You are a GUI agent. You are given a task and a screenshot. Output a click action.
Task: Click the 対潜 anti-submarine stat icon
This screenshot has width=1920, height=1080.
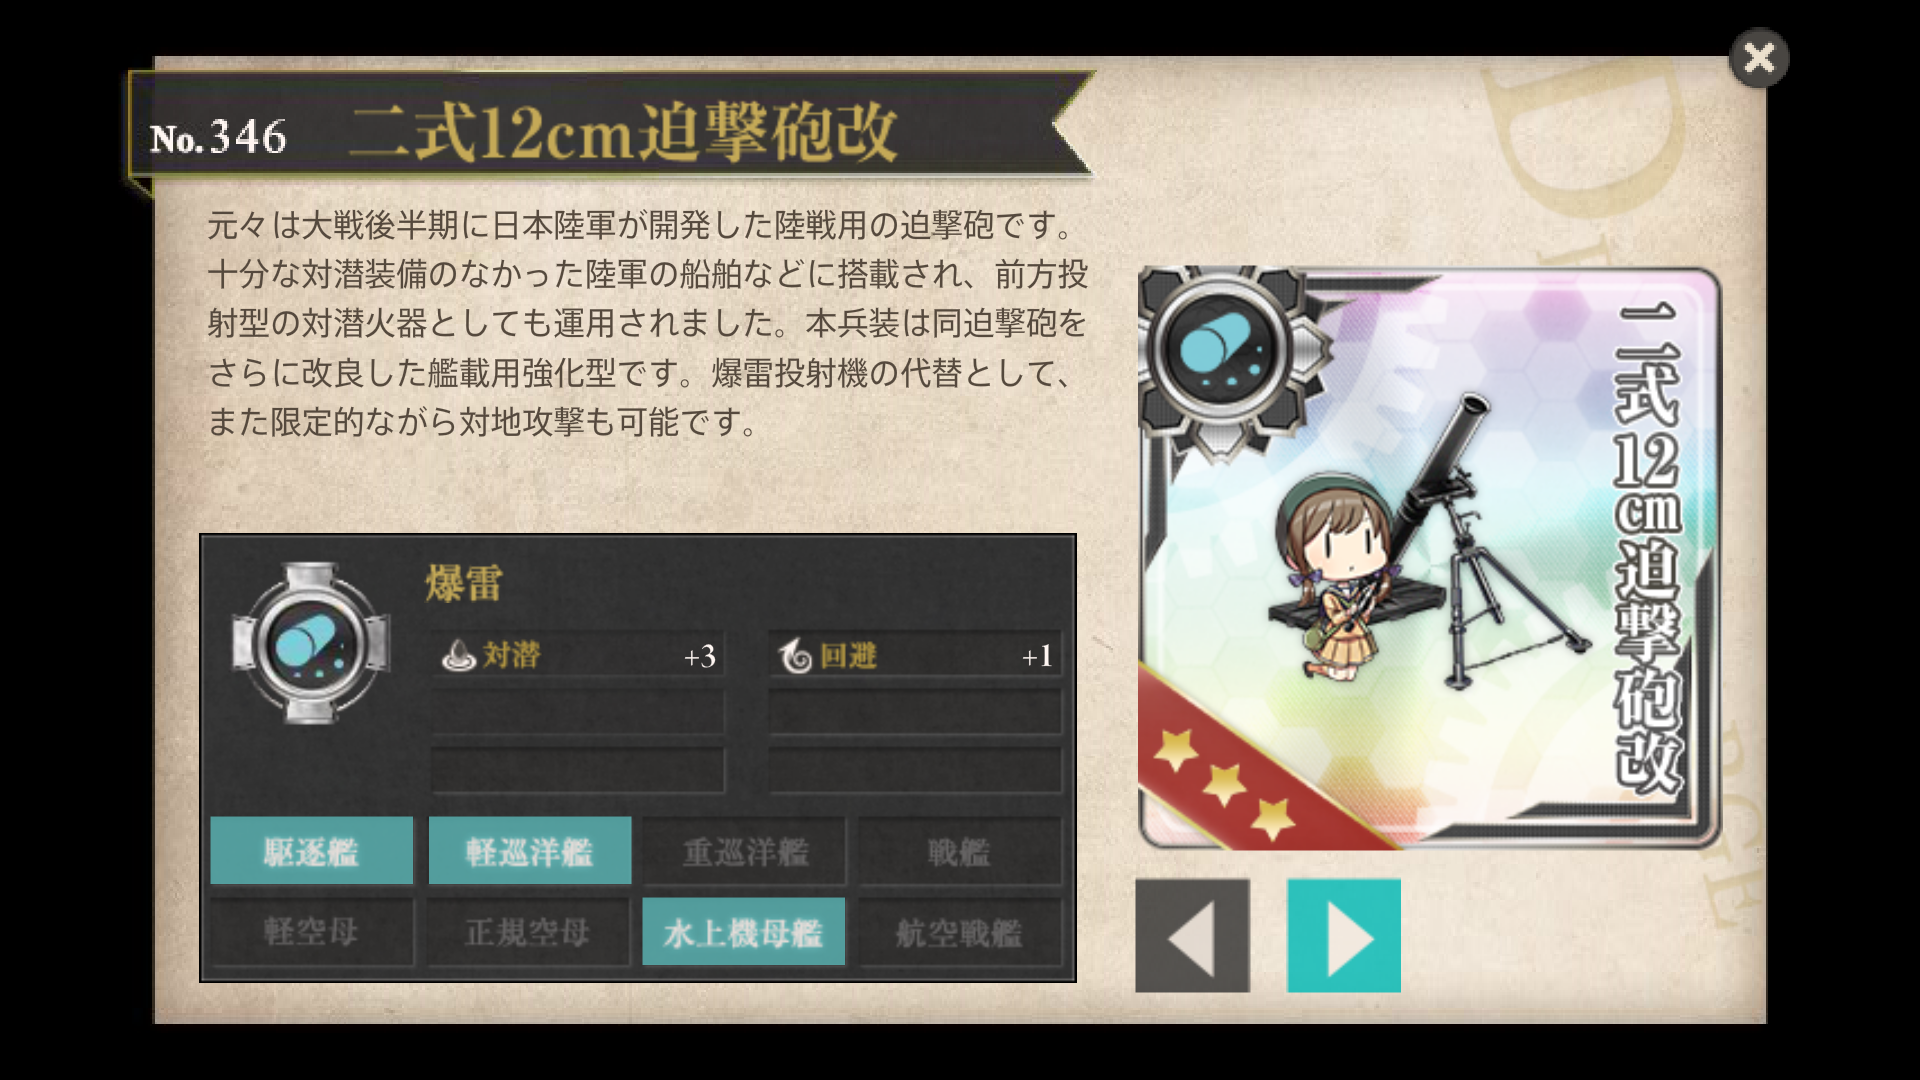coord(458,655)
